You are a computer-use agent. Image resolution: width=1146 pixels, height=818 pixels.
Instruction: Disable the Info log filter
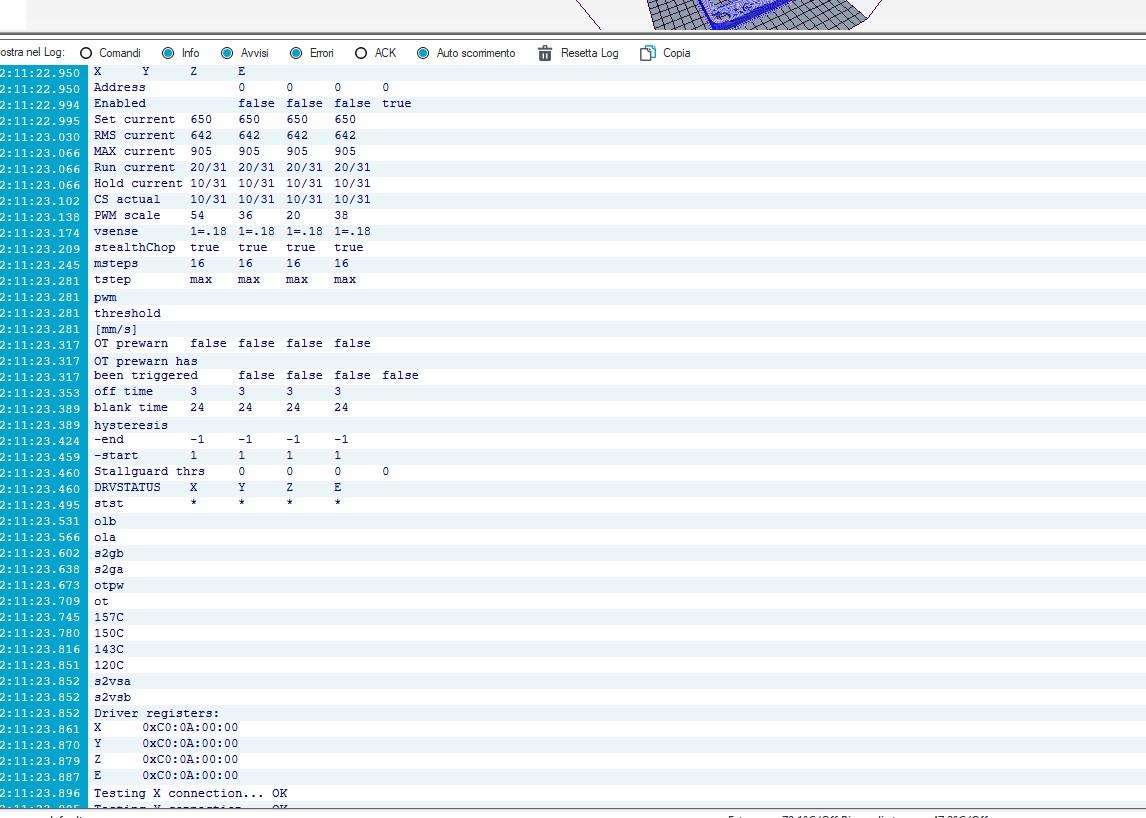click(x=168, y=53)
